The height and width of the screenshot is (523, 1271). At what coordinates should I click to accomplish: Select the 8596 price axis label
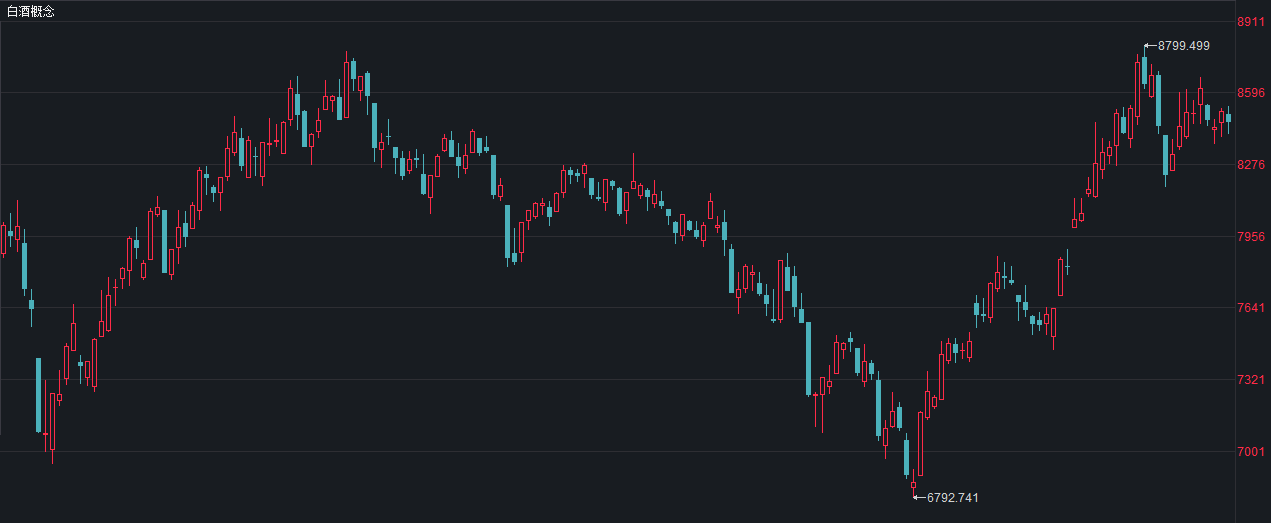click(1251, 93)
